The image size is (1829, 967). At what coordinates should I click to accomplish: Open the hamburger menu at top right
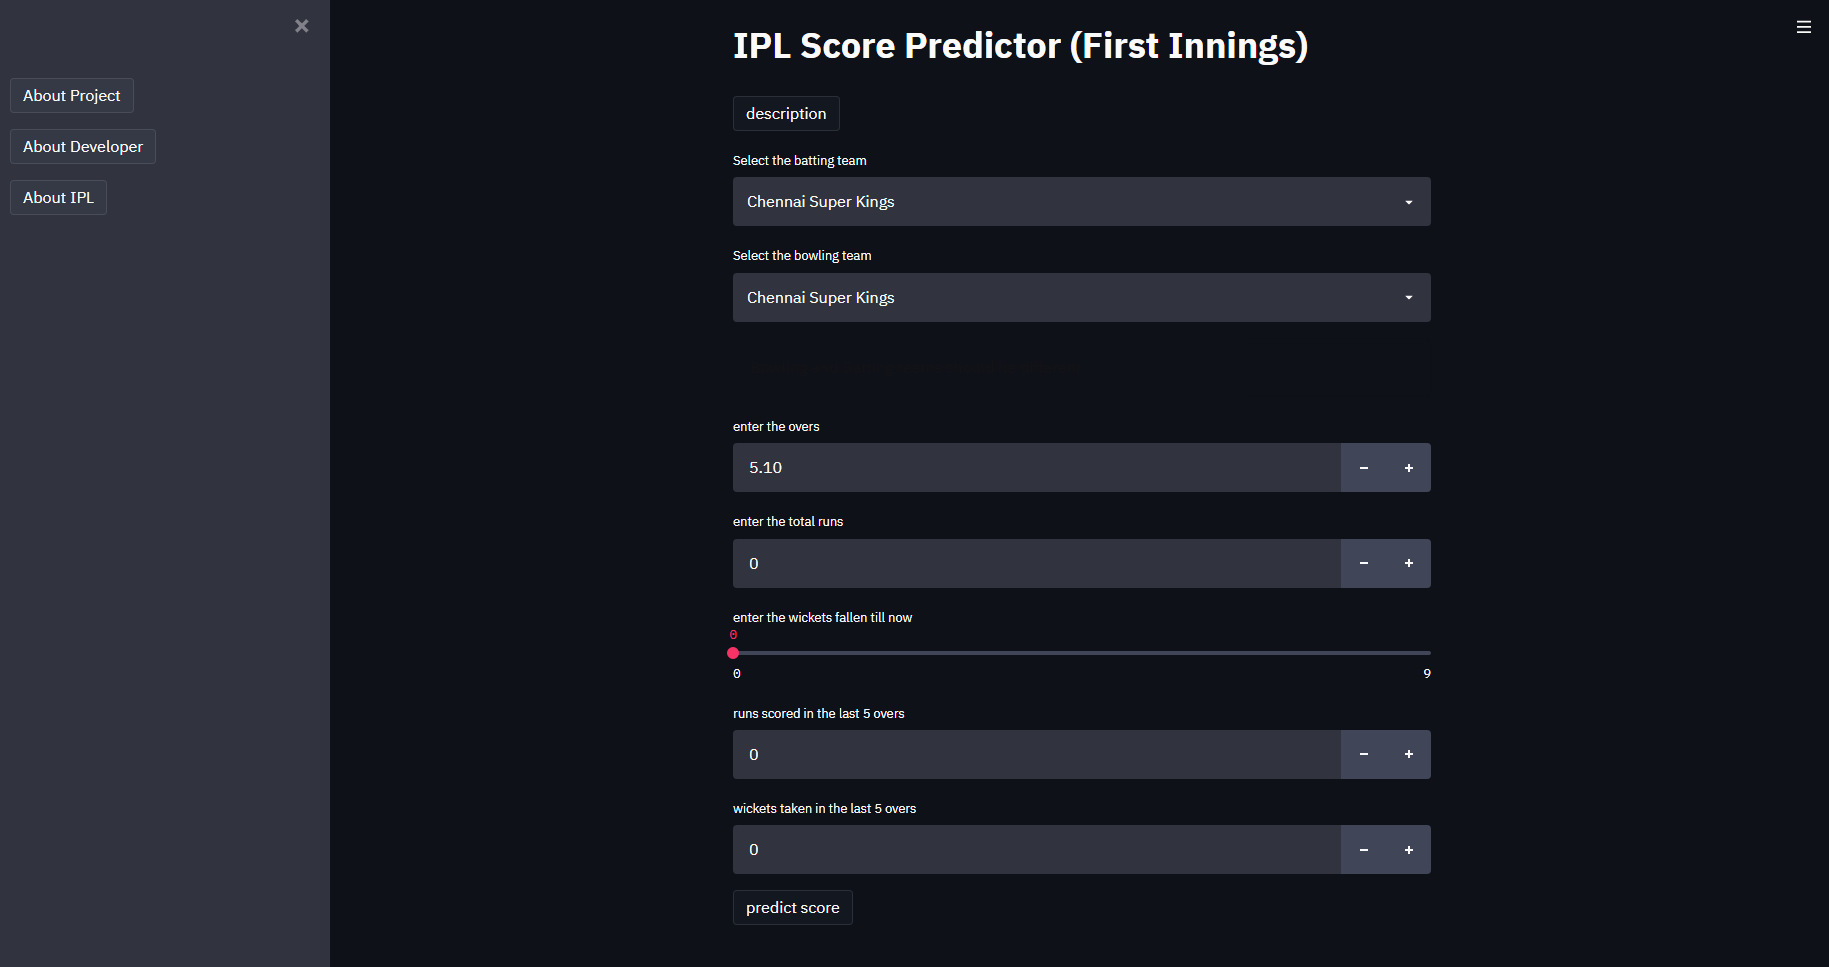point(1804,27)
